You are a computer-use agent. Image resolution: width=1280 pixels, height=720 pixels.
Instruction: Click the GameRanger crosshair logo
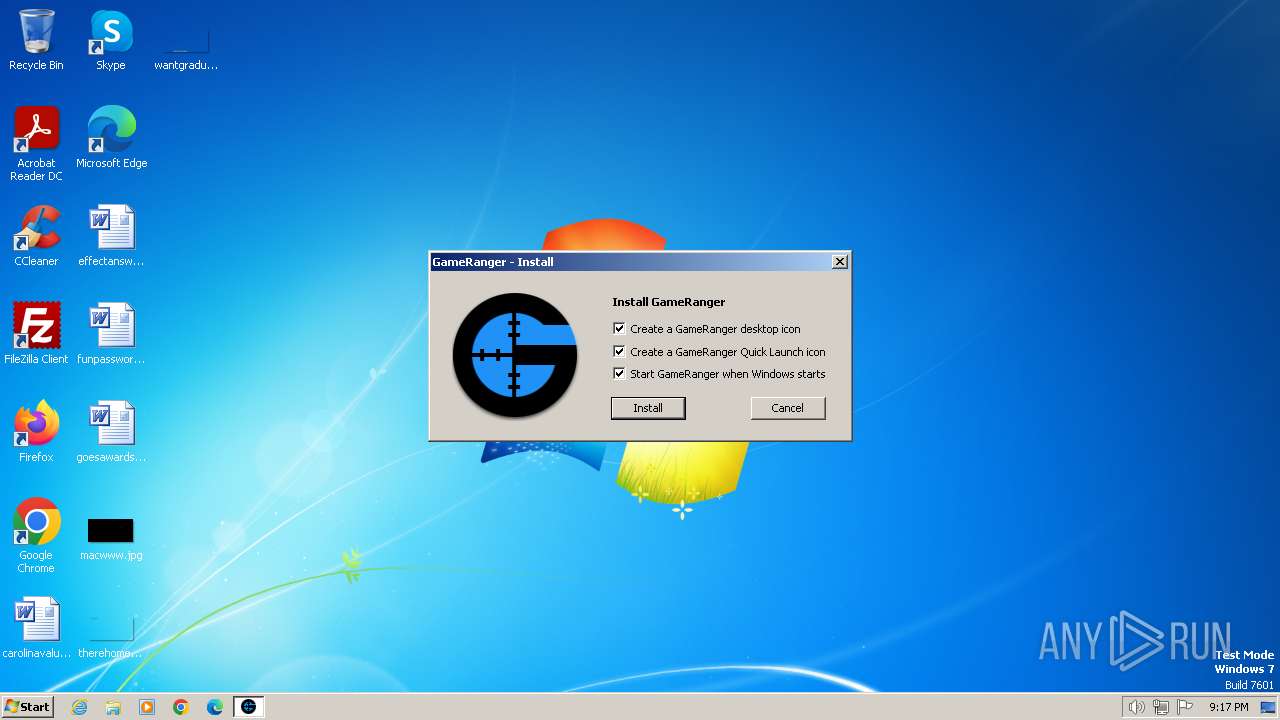(515, 355)
